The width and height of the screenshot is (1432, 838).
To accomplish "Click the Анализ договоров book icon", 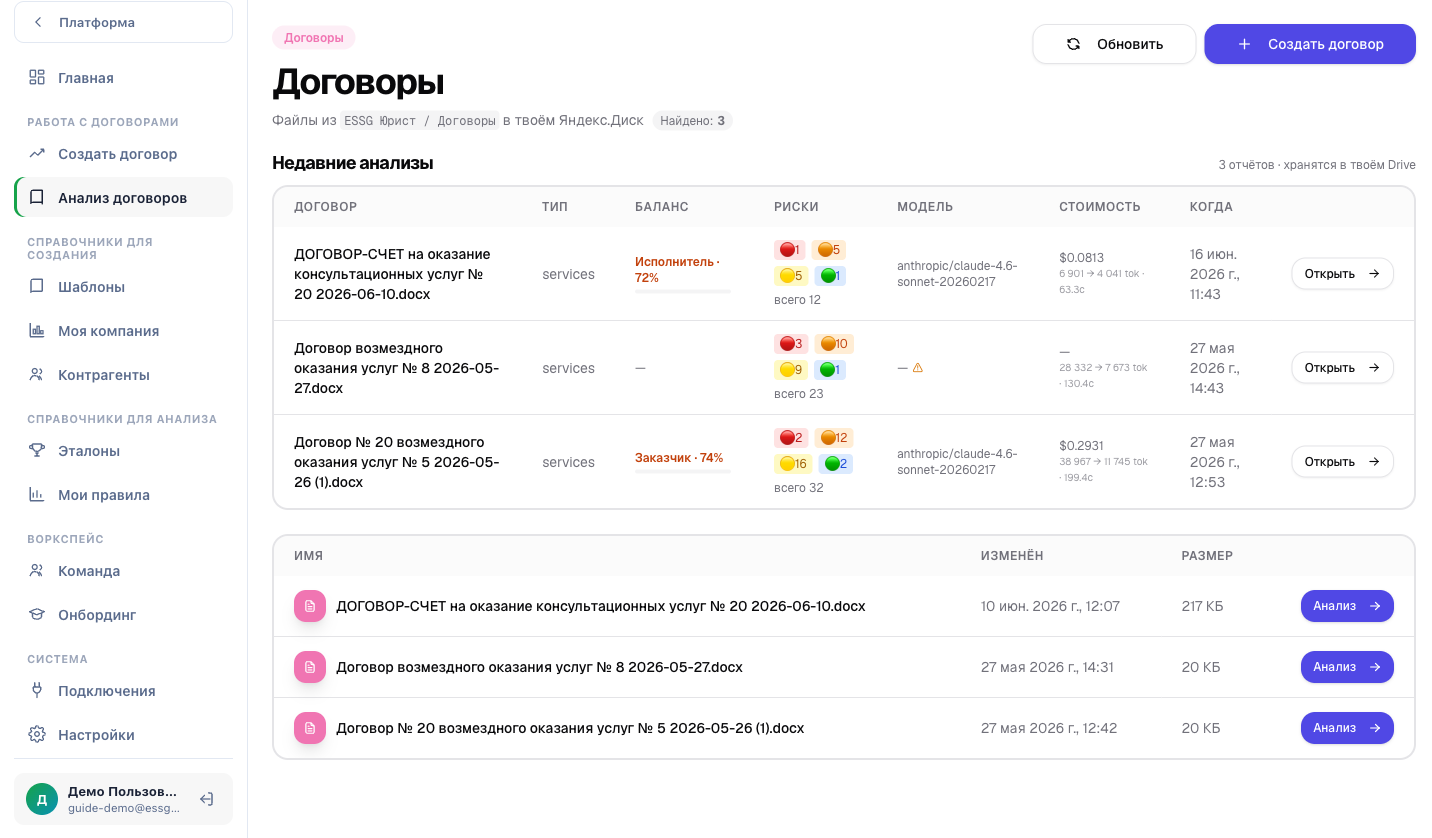I will tap(37, 198).
